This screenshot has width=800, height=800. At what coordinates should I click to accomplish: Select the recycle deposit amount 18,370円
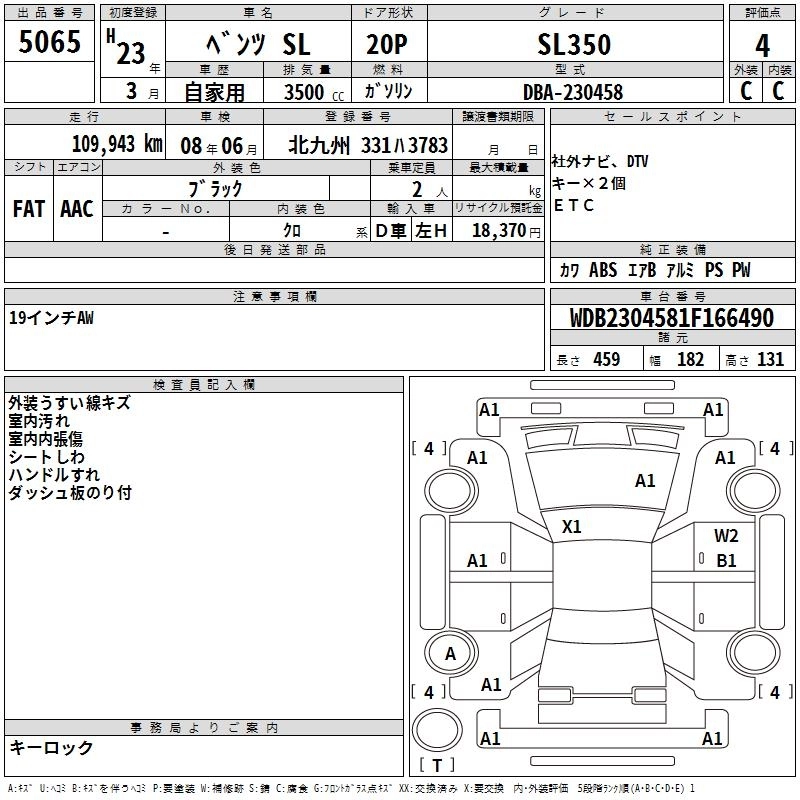[505, 231]
